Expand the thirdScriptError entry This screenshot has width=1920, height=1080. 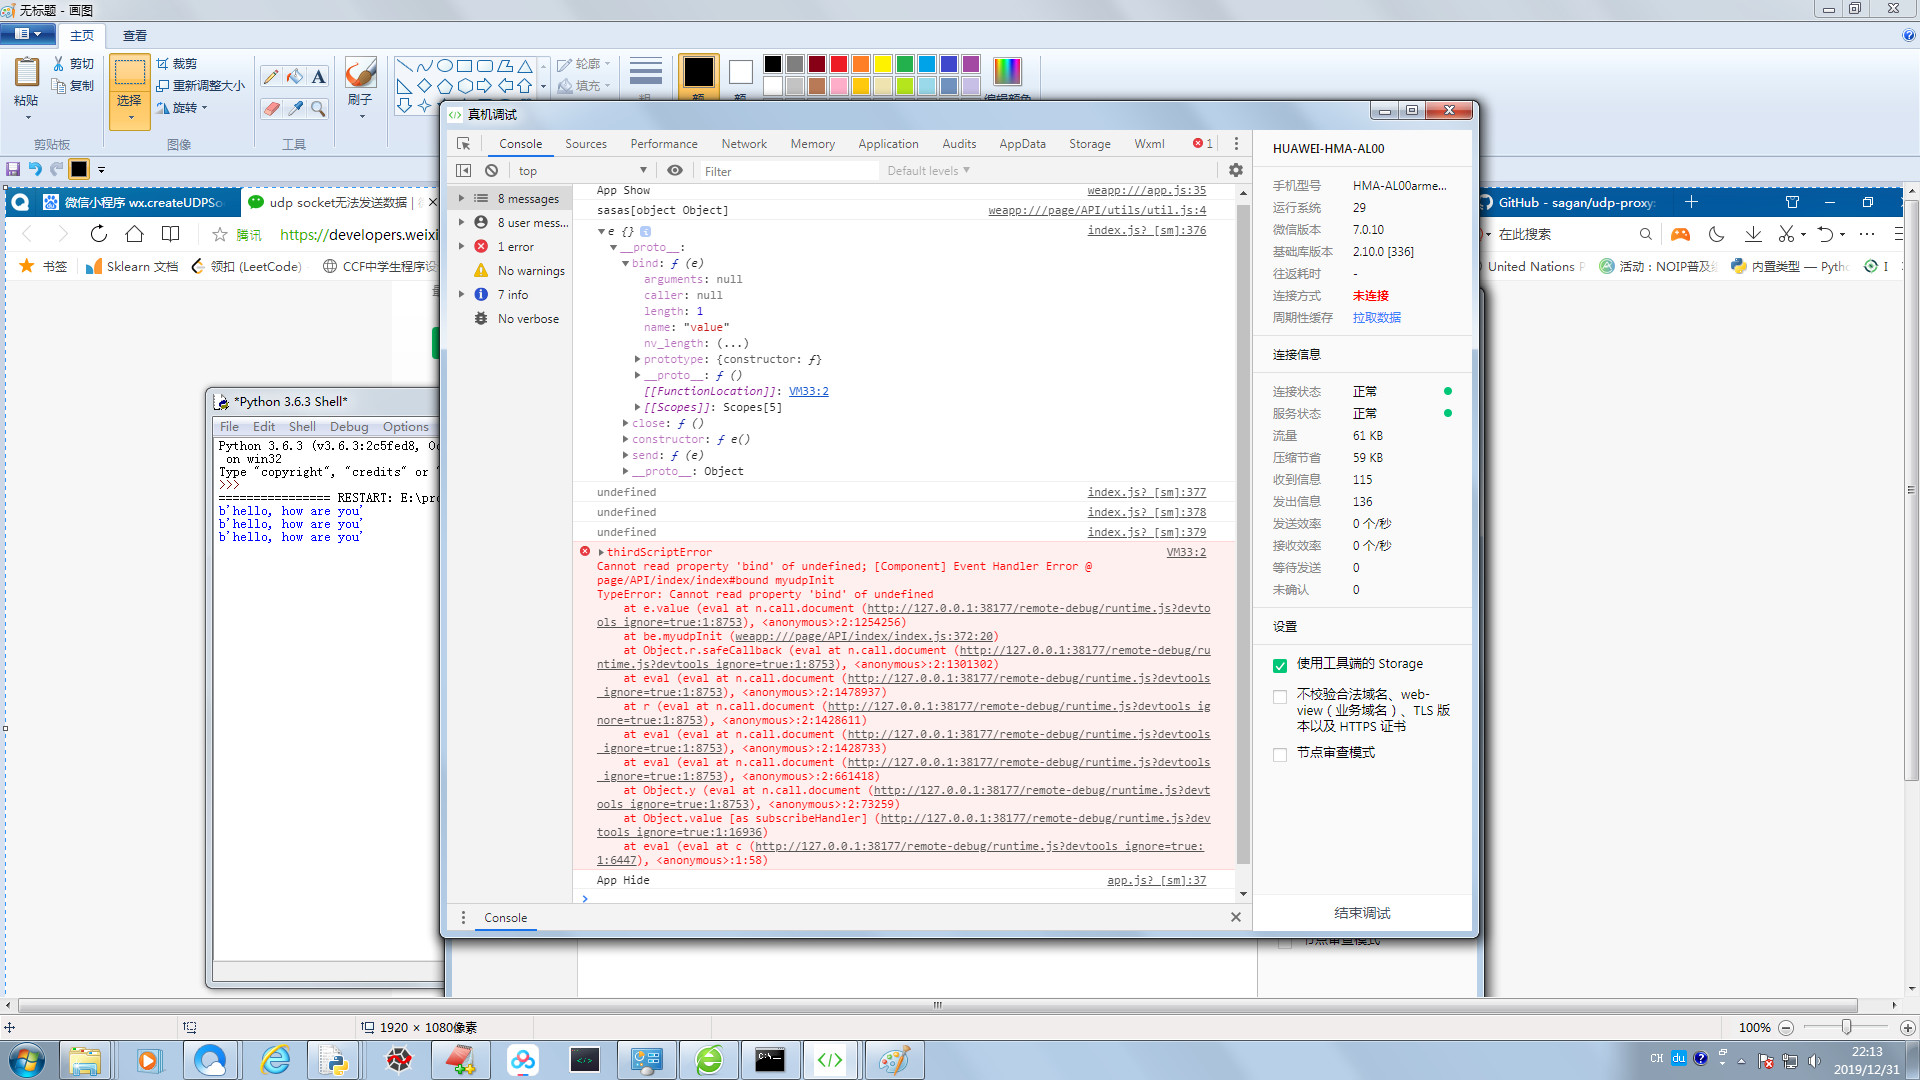[601, 552]
